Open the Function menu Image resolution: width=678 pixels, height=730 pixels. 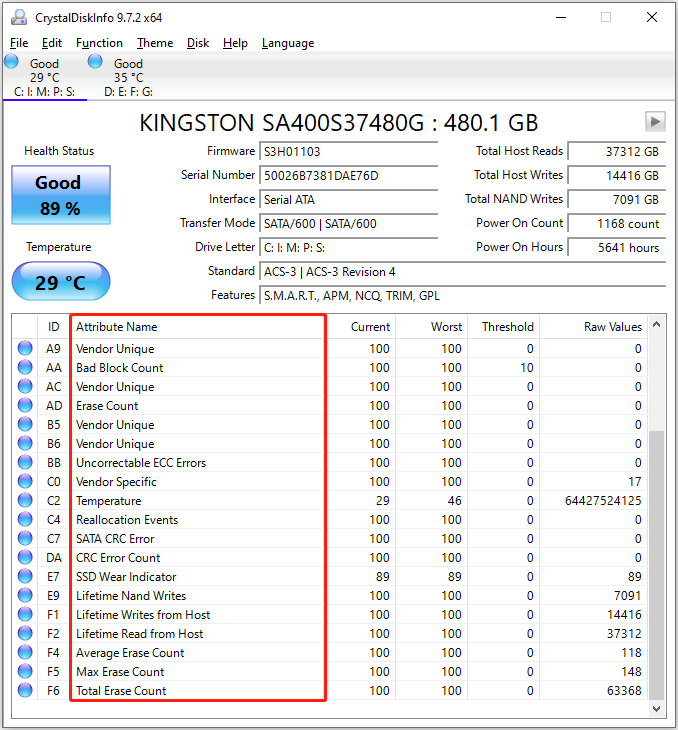(x=99, y=43)
